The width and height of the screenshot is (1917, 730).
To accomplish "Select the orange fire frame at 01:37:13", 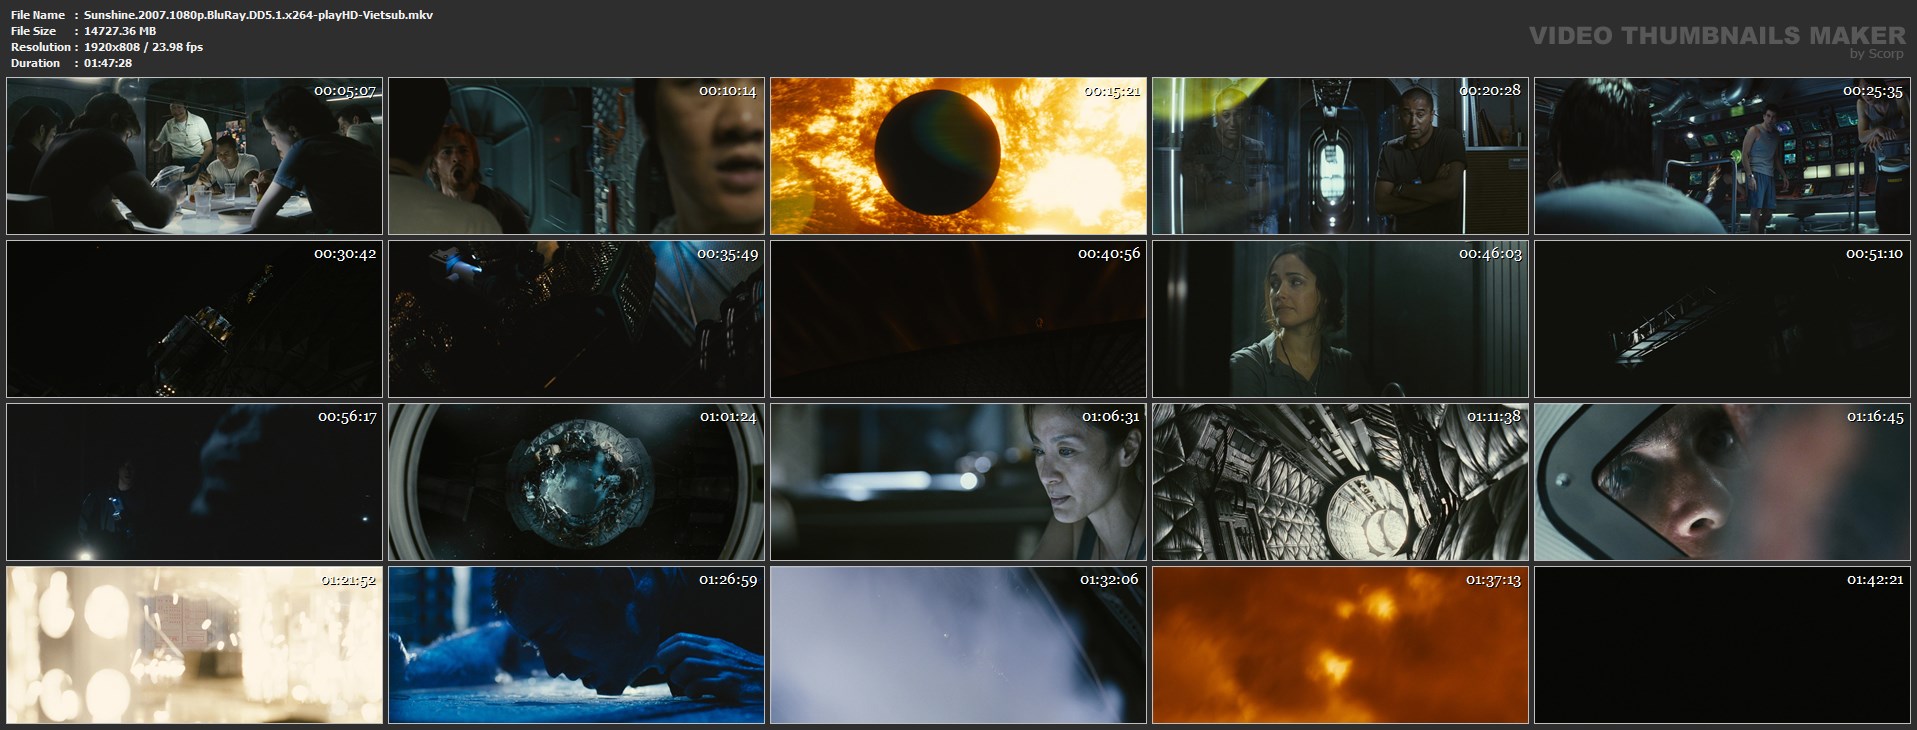I will click(1341, 646).
